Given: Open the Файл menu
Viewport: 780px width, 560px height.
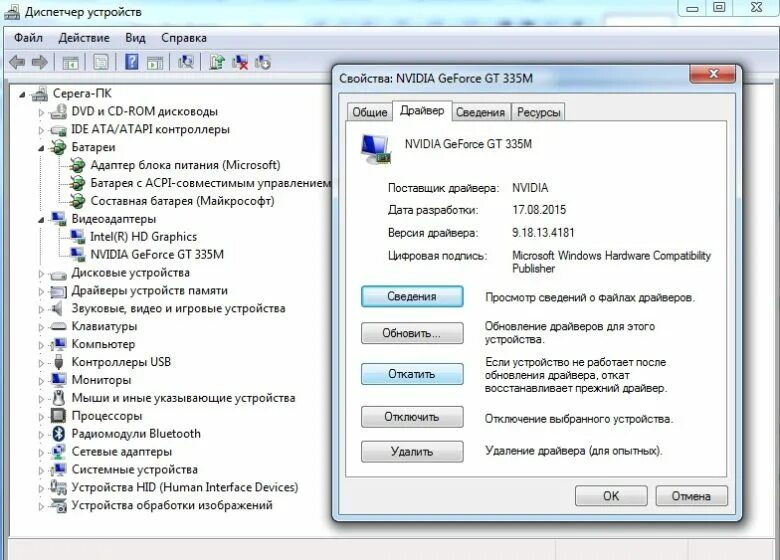Looking at the screenshot, I should click(x=28, y=38).
